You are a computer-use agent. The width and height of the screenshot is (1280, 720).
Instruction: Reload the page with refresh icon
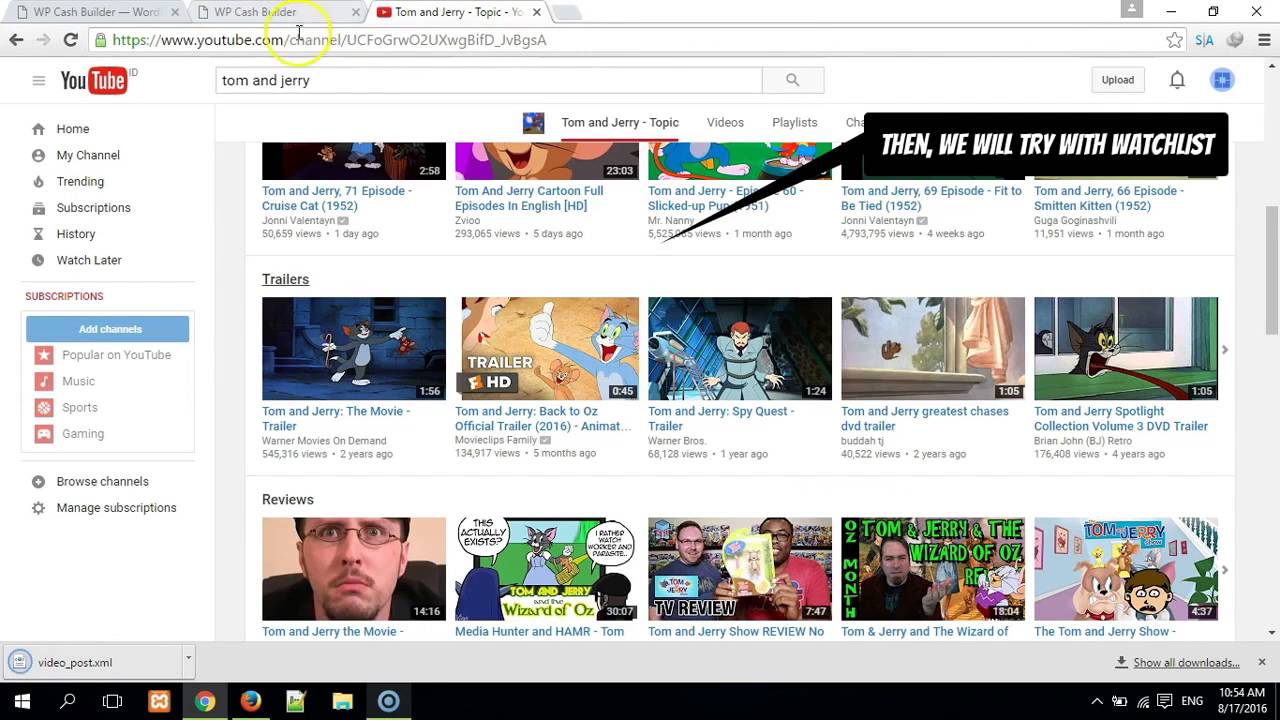tap(70, 40)
